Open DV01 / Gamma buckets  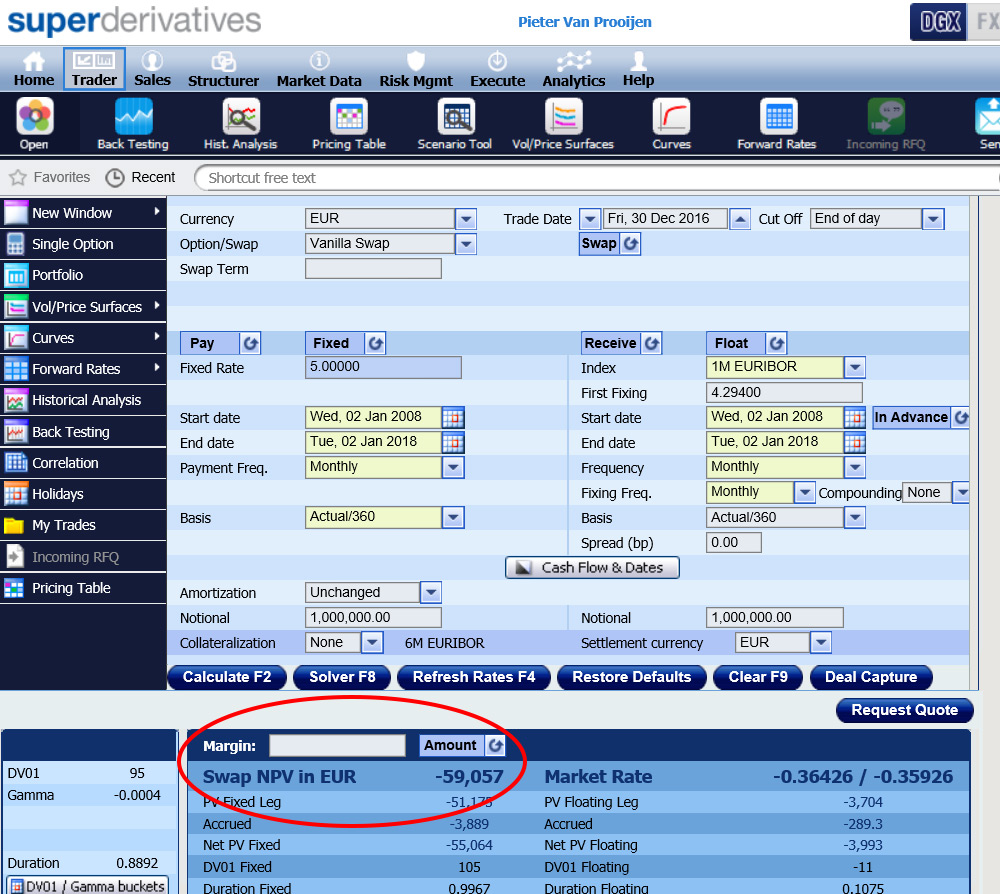tap(88, 886)
